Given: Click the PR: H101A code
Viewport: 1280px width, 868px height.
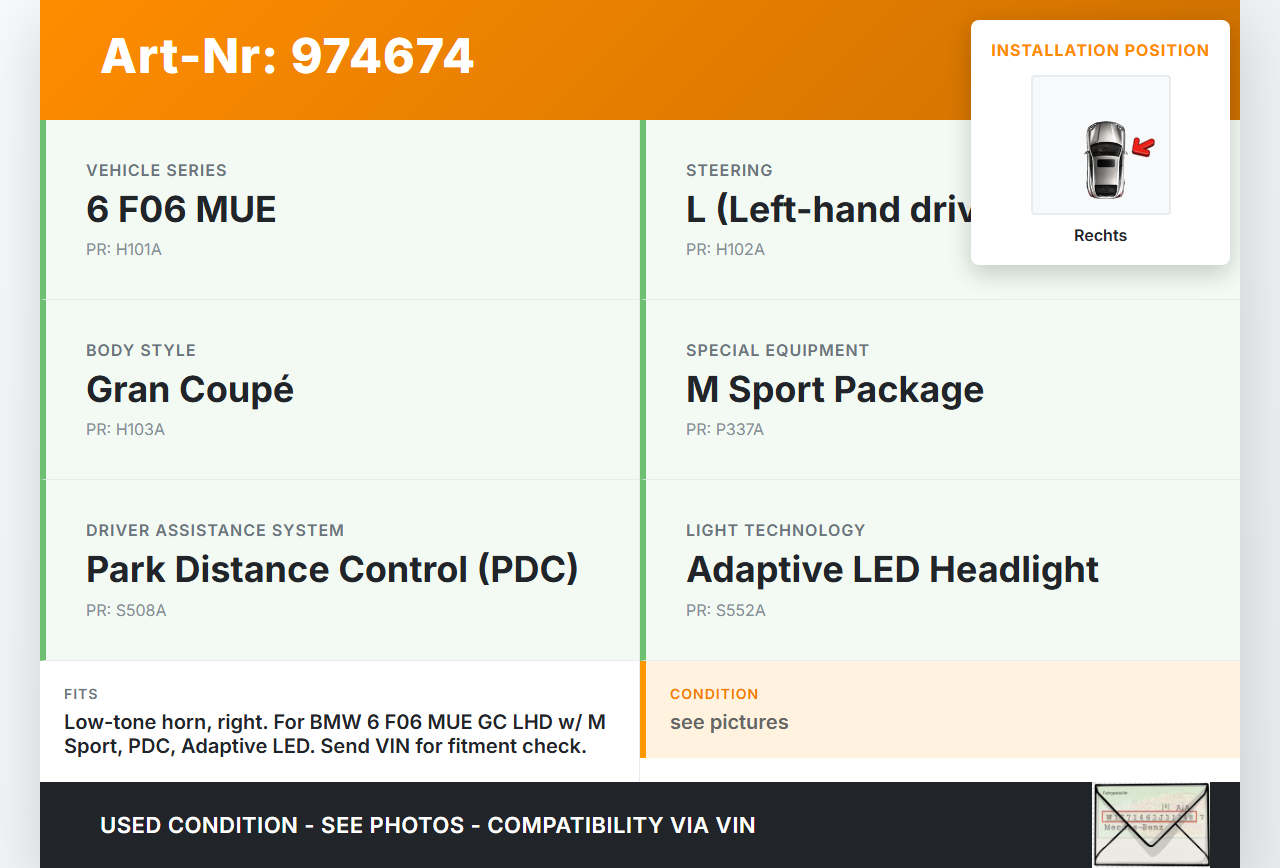Looking at the screenshot, I should click(x=124, y=249).
